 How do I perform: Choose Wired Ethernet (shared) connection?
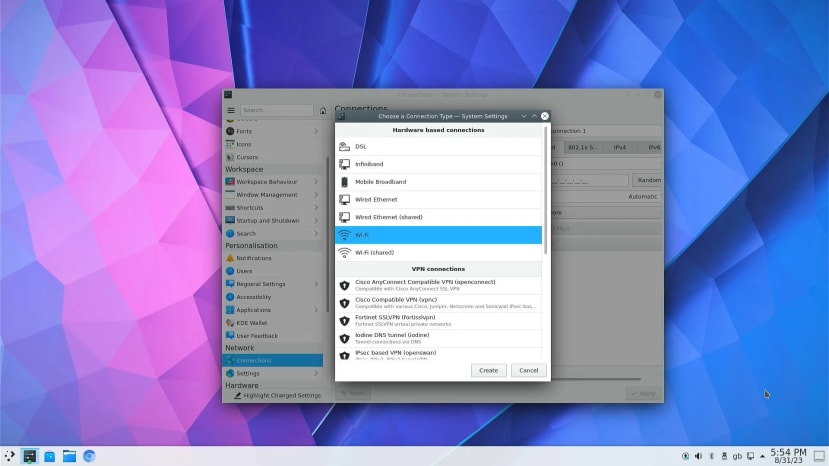click(x=438, y=217)
